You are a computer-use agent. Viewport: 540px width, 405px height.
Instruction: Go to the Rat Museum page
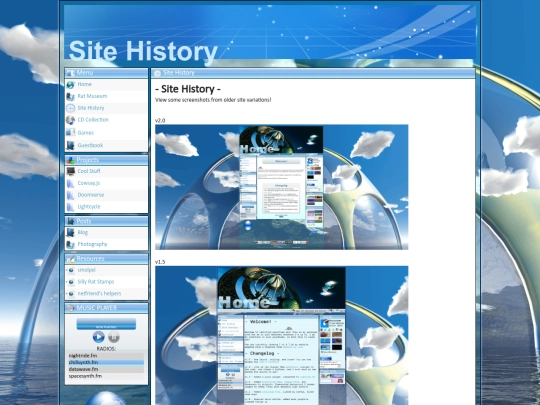click(92, 96)
